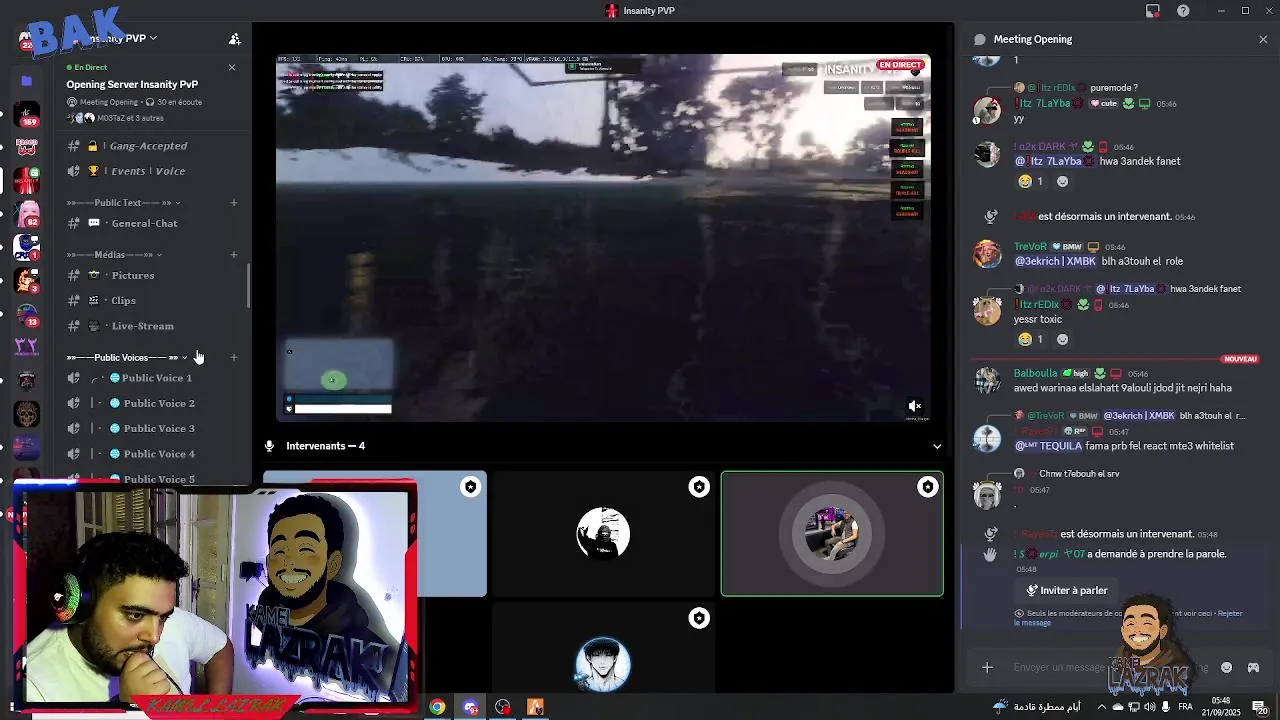Join Public Voice 2 channel
The image size is (1280, 720).
click(149, 403)
